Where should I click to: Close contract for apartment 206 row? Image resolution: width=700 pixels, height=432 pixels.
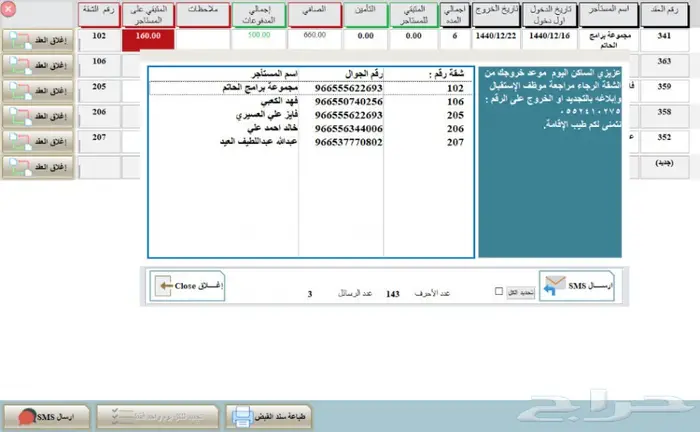click(x=38, y=117)
